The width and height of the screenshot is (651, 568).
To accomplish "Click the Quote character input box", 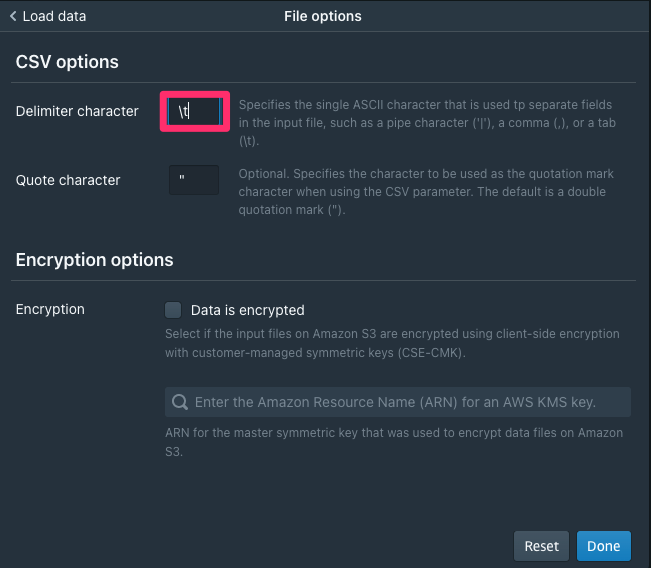I will (x=194, y=180).
